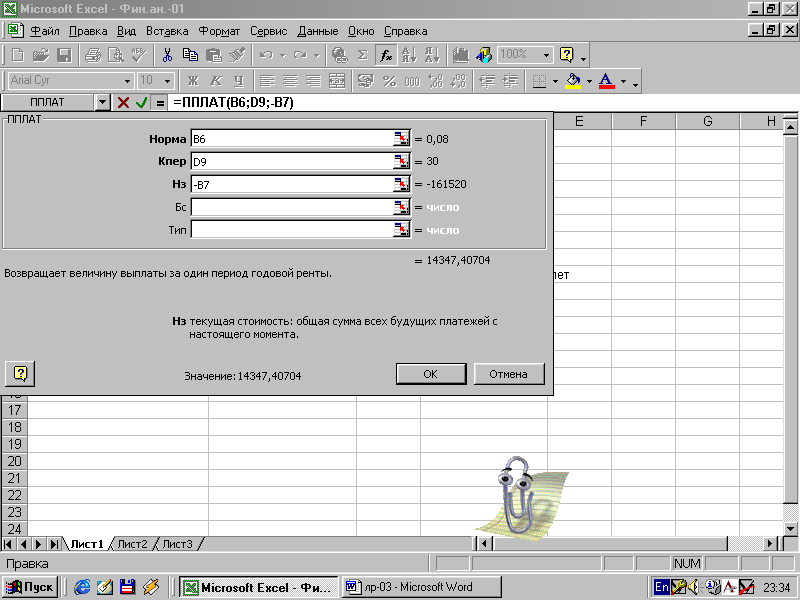Click red font color A icon
800x600 pixels.
click(x=607, y=81)
